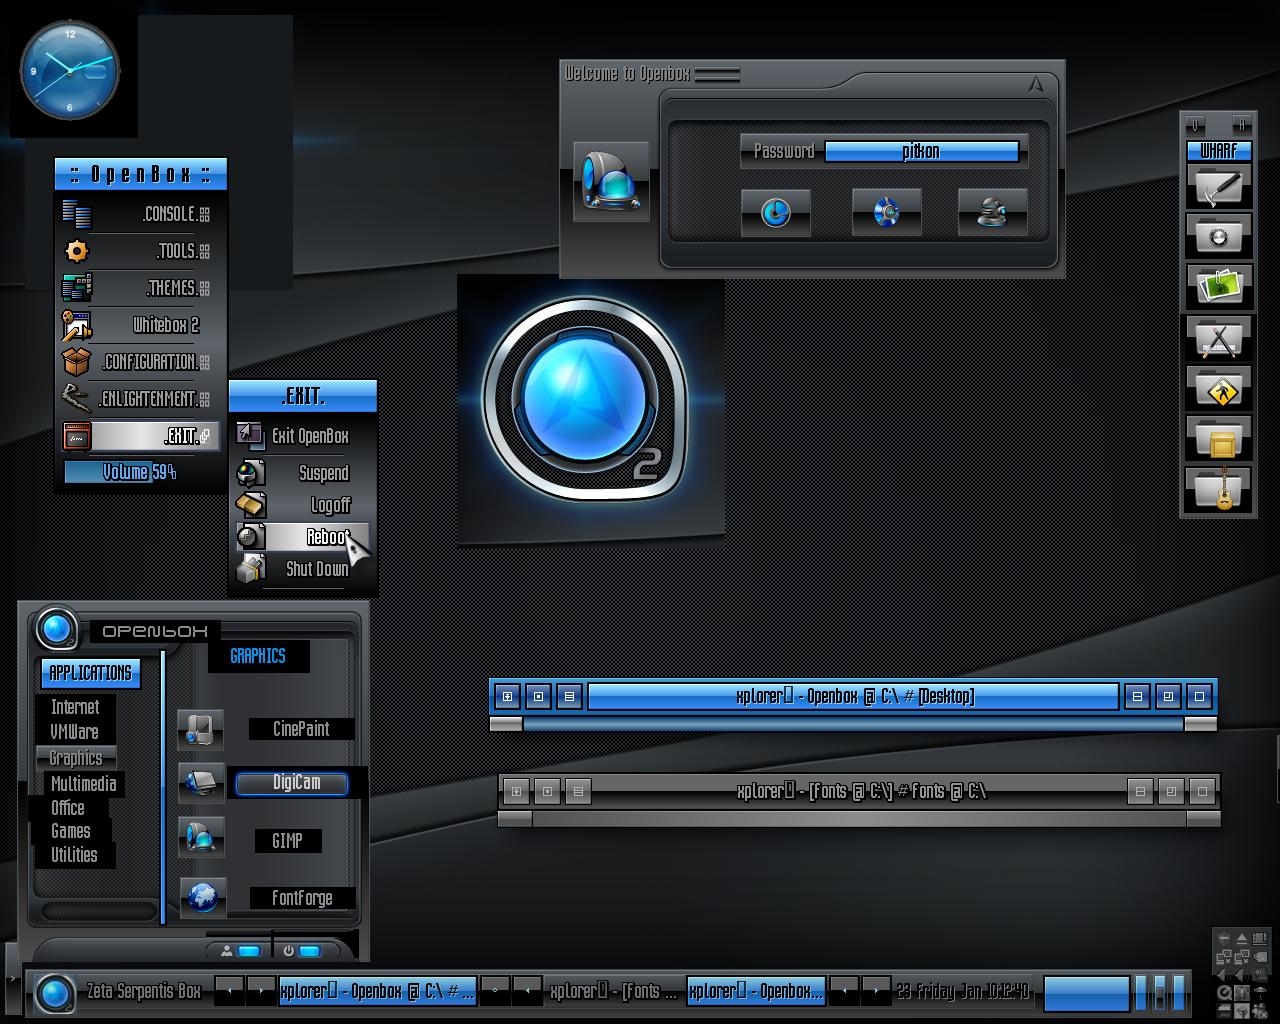Image resolution: width=1280 pixels, height=1024 pixels.
Task: Click the FontForge globe icon
Action: (x=202, y=897)
